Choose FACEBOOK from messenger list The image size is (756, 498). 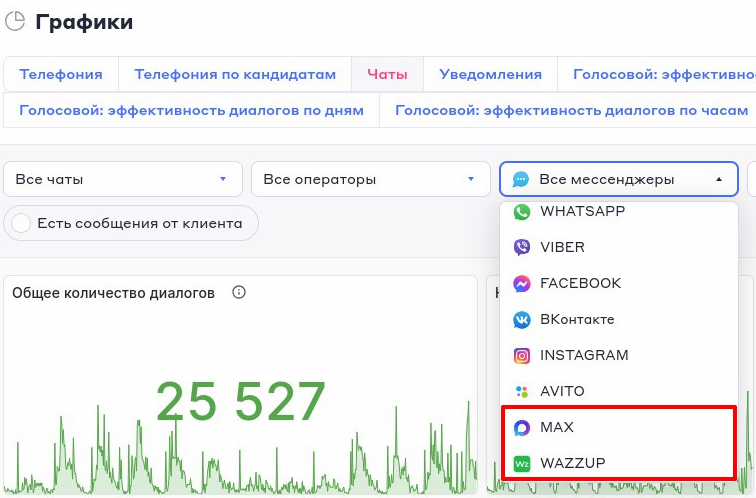click(619, 283)
